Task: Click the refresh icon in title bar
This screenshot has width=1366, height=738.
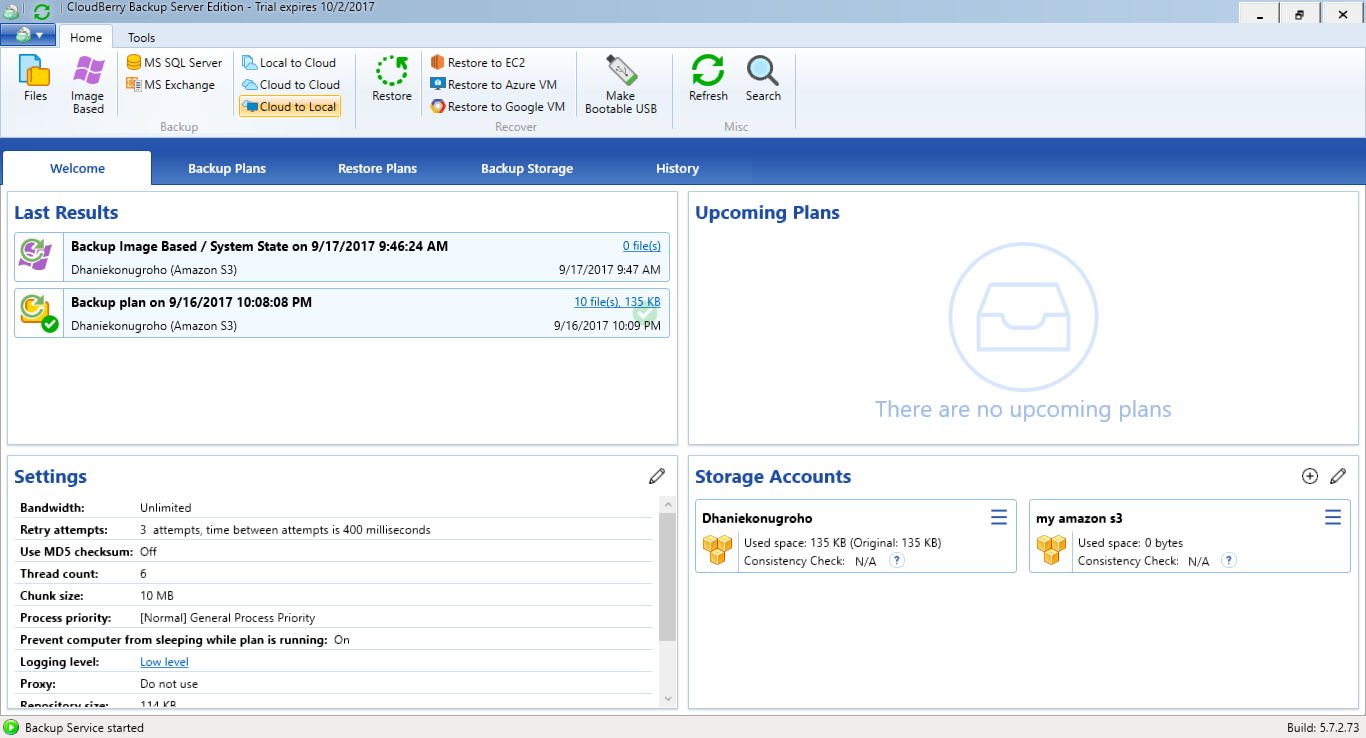Action: coord(41,12)
